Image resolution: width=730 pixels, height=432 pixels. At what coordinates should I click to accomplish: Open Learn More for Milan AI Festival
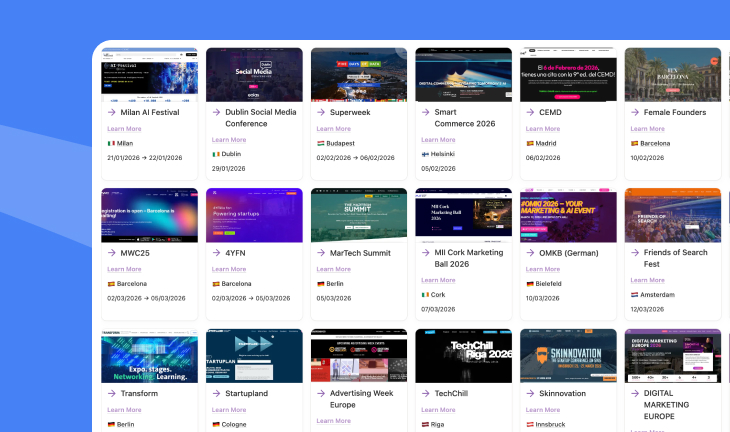click(x=124, y=129)
